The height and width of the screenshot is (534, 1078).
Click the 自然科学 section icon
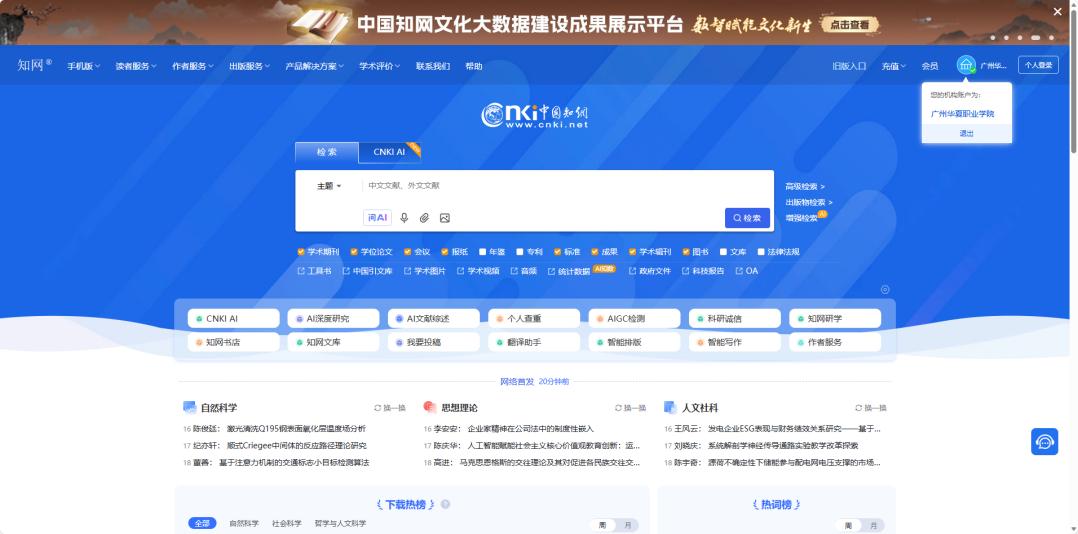coord(190,408)
